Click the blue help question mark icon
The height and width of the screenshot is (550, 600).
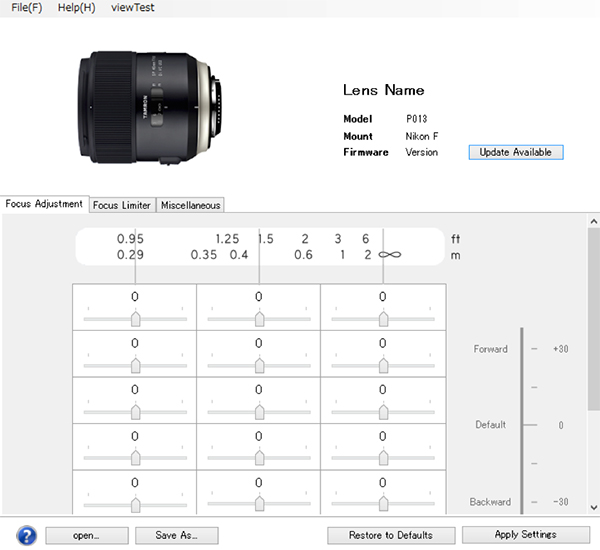(26, 534)
